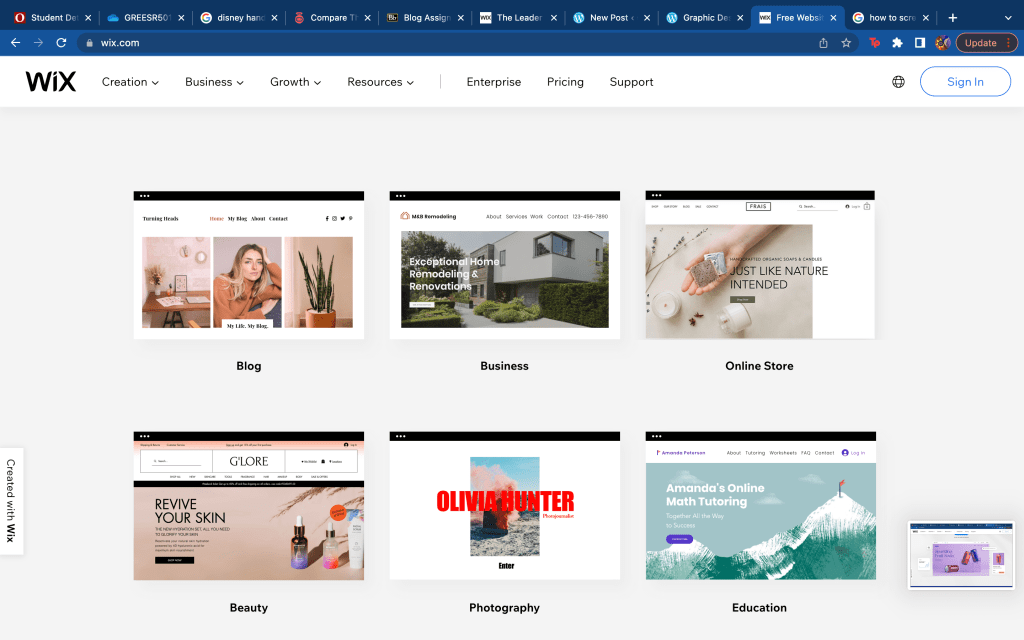
Task: Click the Sign In button
Action: click(x=965, y=82)
